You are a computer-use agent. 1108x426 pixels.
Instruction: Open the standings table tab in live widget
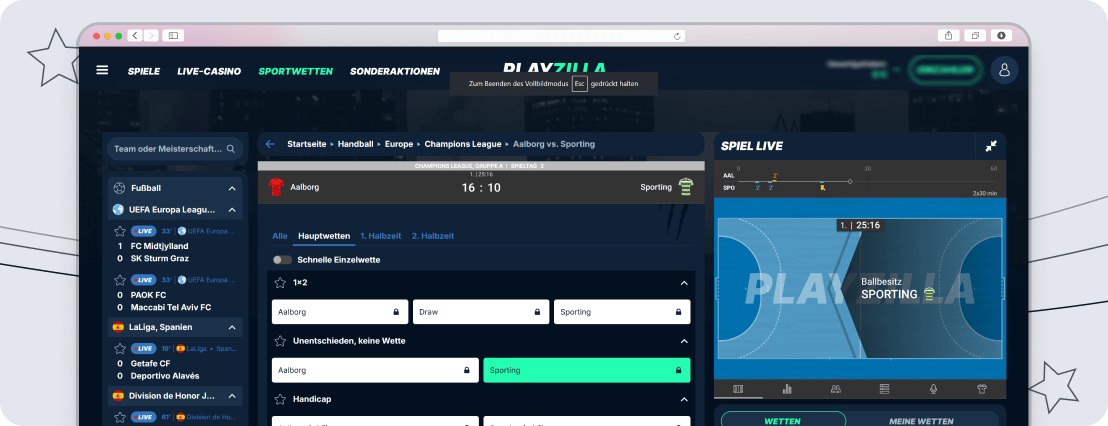click(884, 389)
